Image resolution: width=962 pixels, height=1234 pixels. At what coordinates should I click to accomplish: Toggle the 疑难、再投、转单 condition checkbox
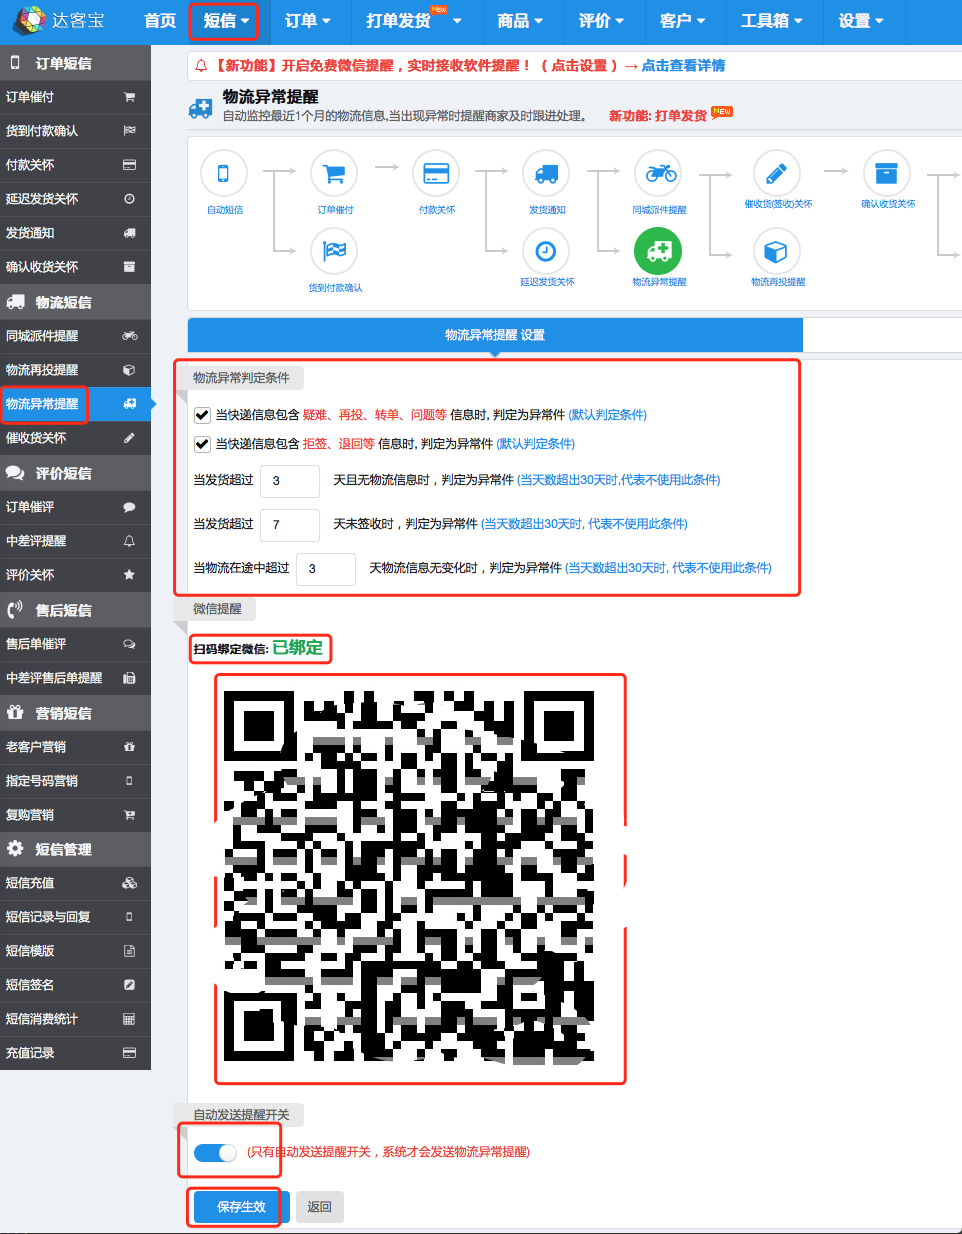pos(202,415)
